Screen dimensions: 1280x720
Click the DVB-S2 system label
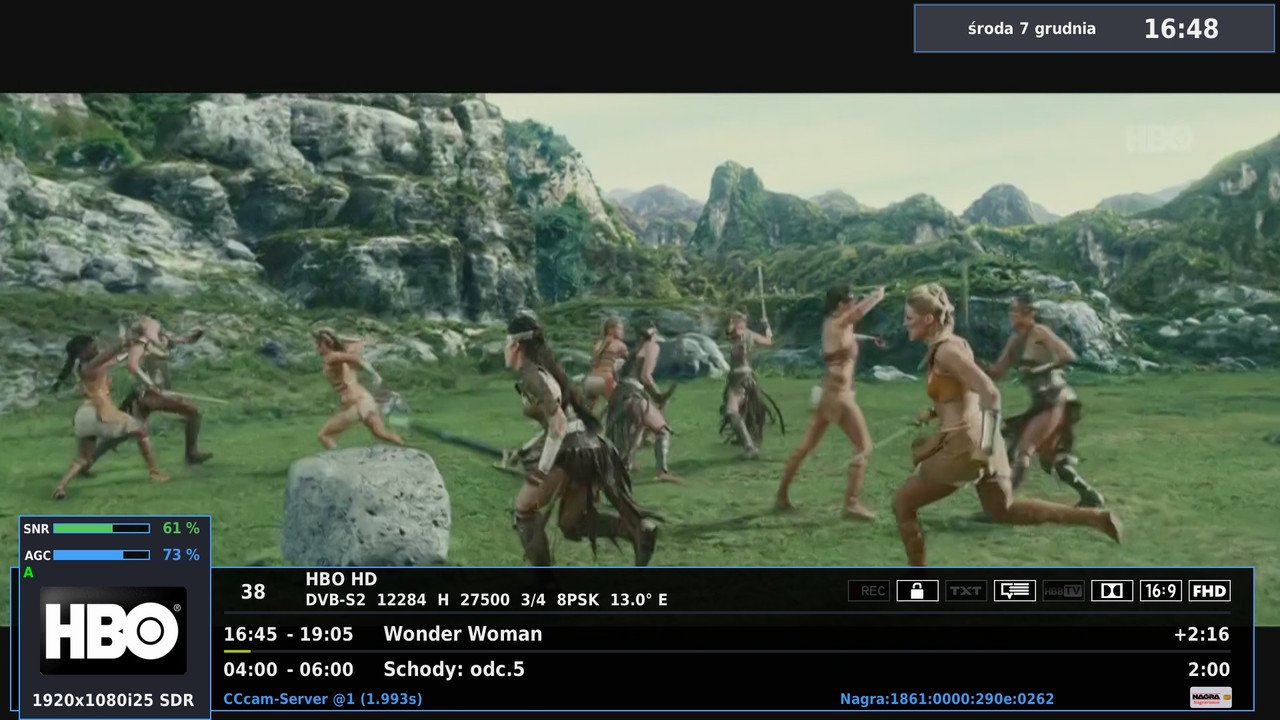pyautogui.click(x=335, y=600)
